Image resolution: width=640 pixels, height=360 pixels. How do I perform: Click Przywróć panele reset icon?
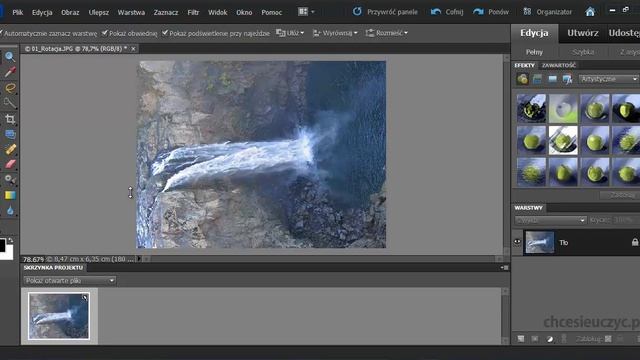pos(357,11)
